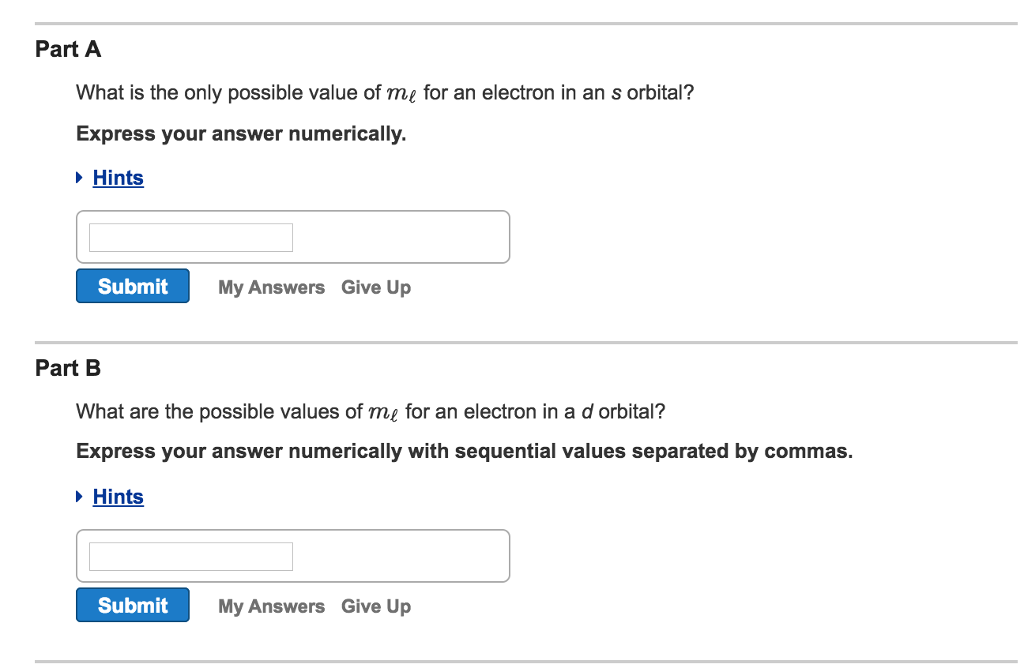Select the Part B section heading
Screen dimensions: 1024x668
[x=67, y=368]
